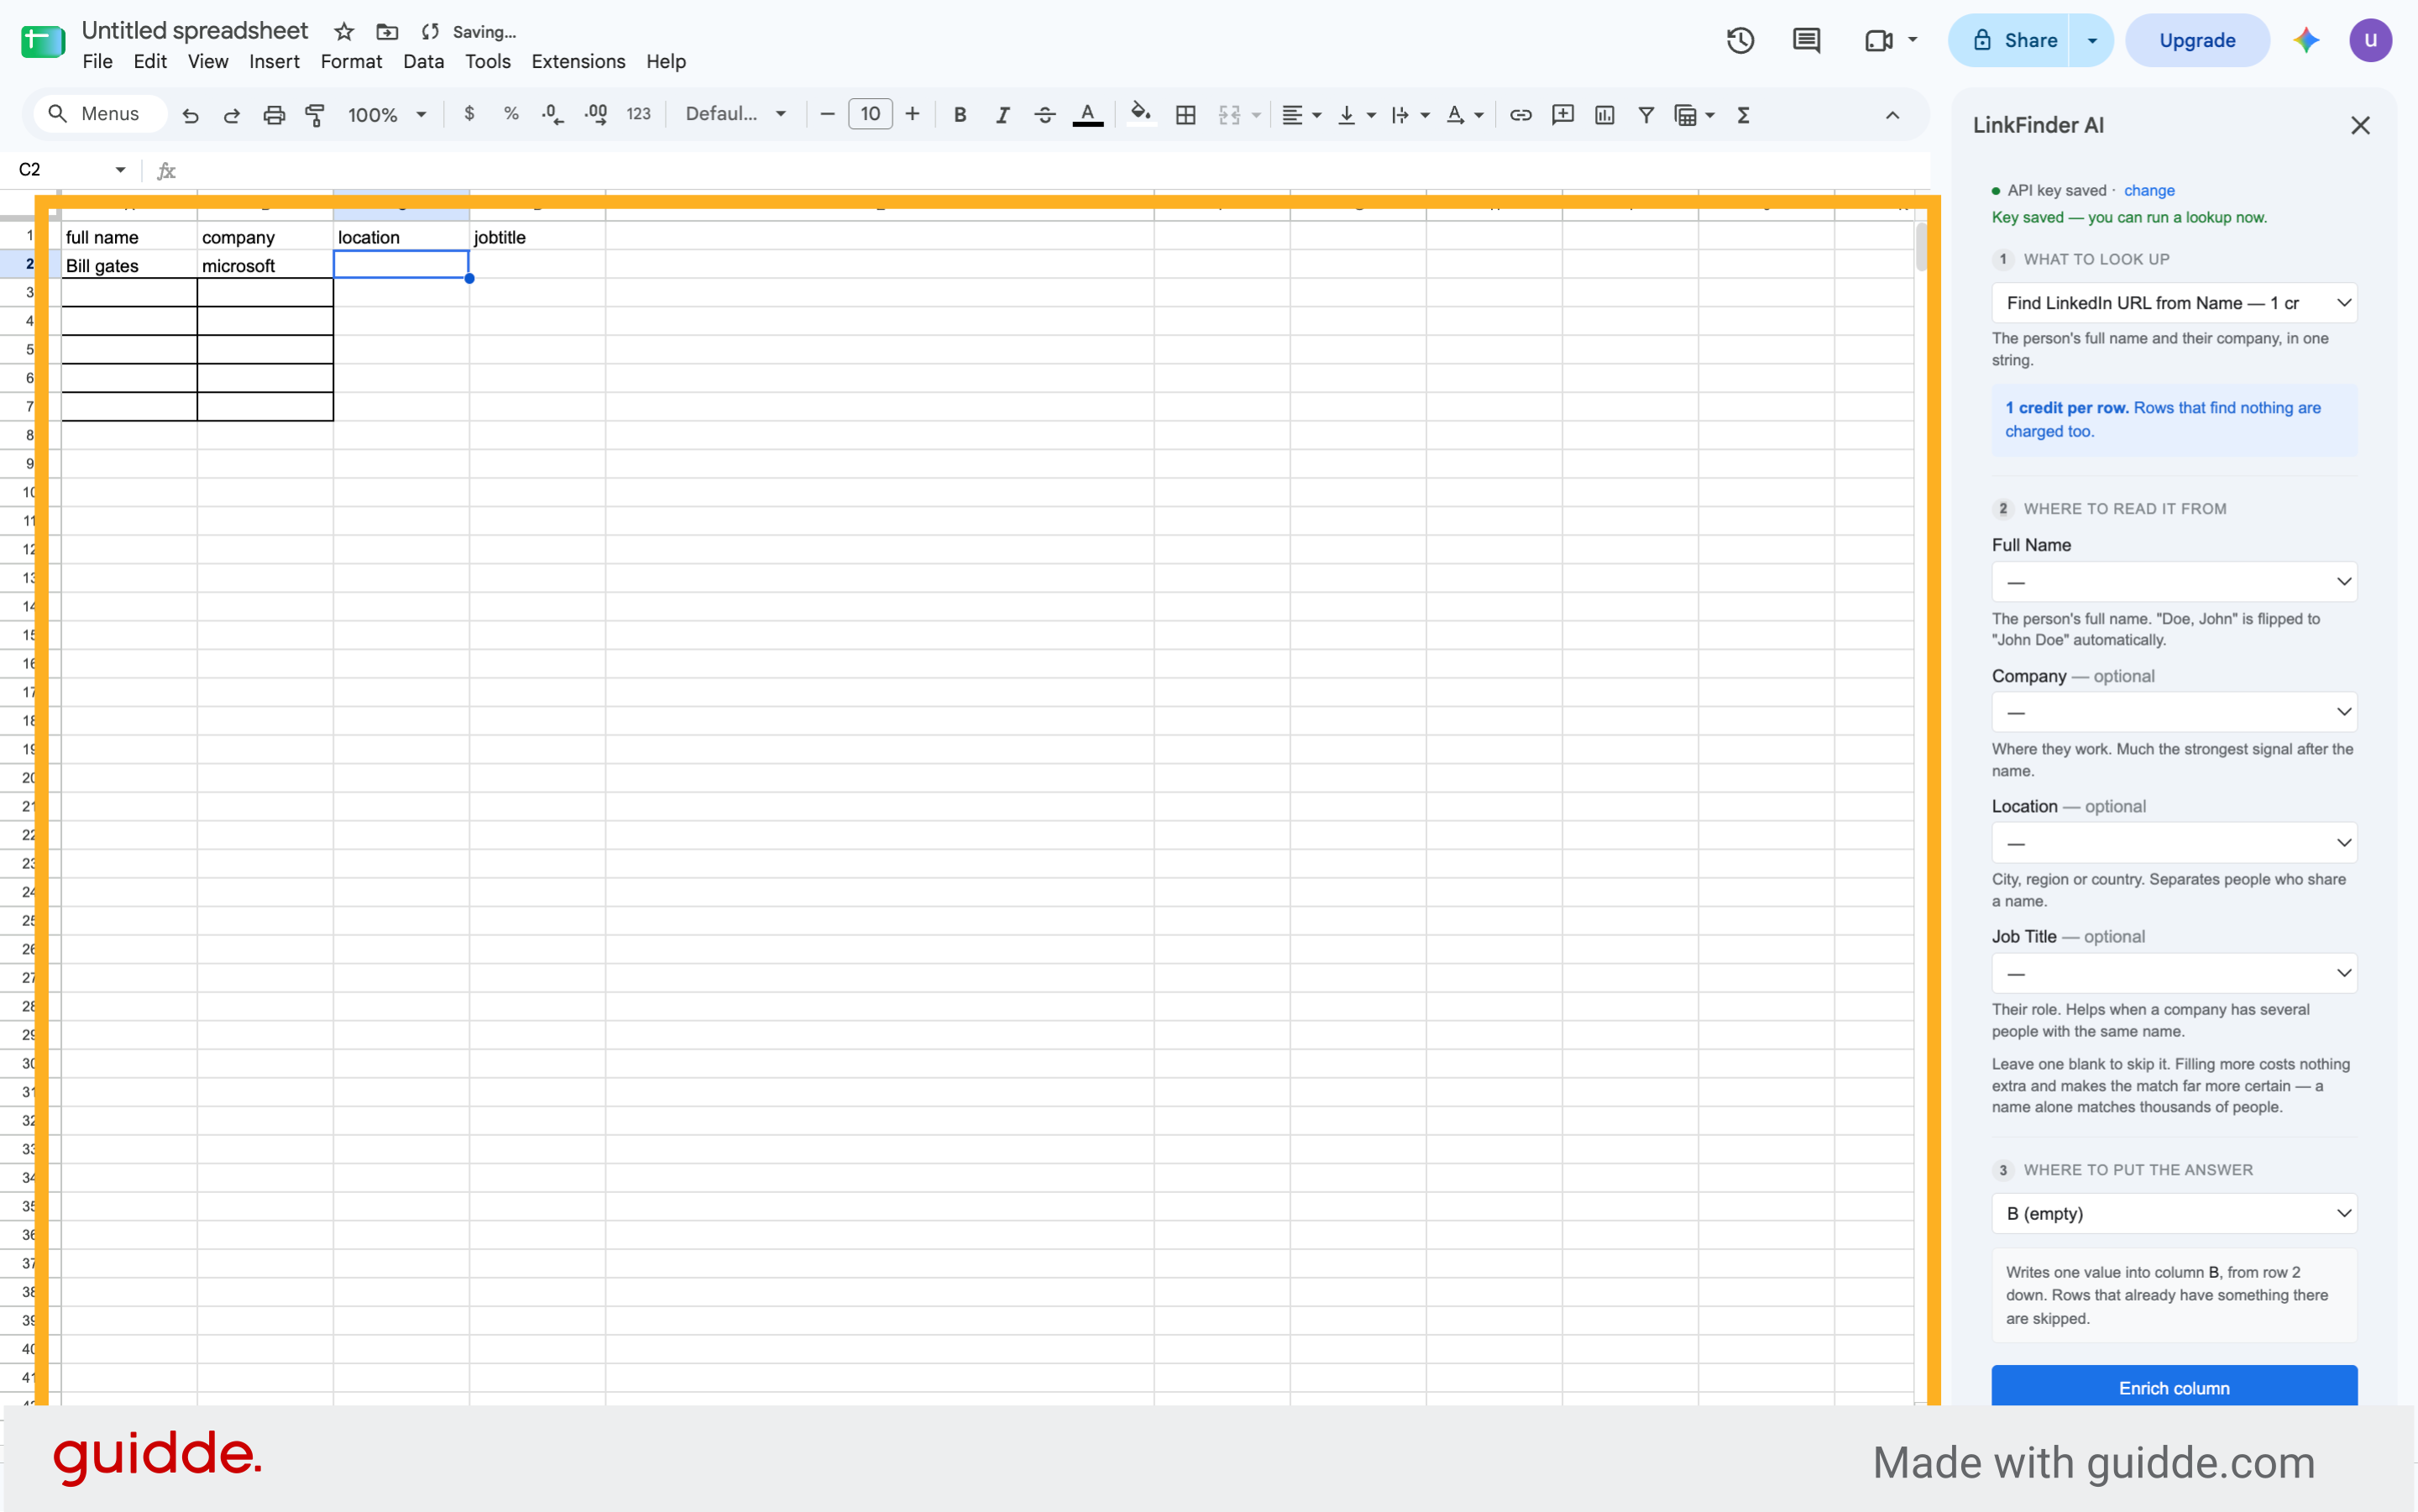Open share options dropdown arrow
Screen dimensions: 2418x1512
(2092, 41)
